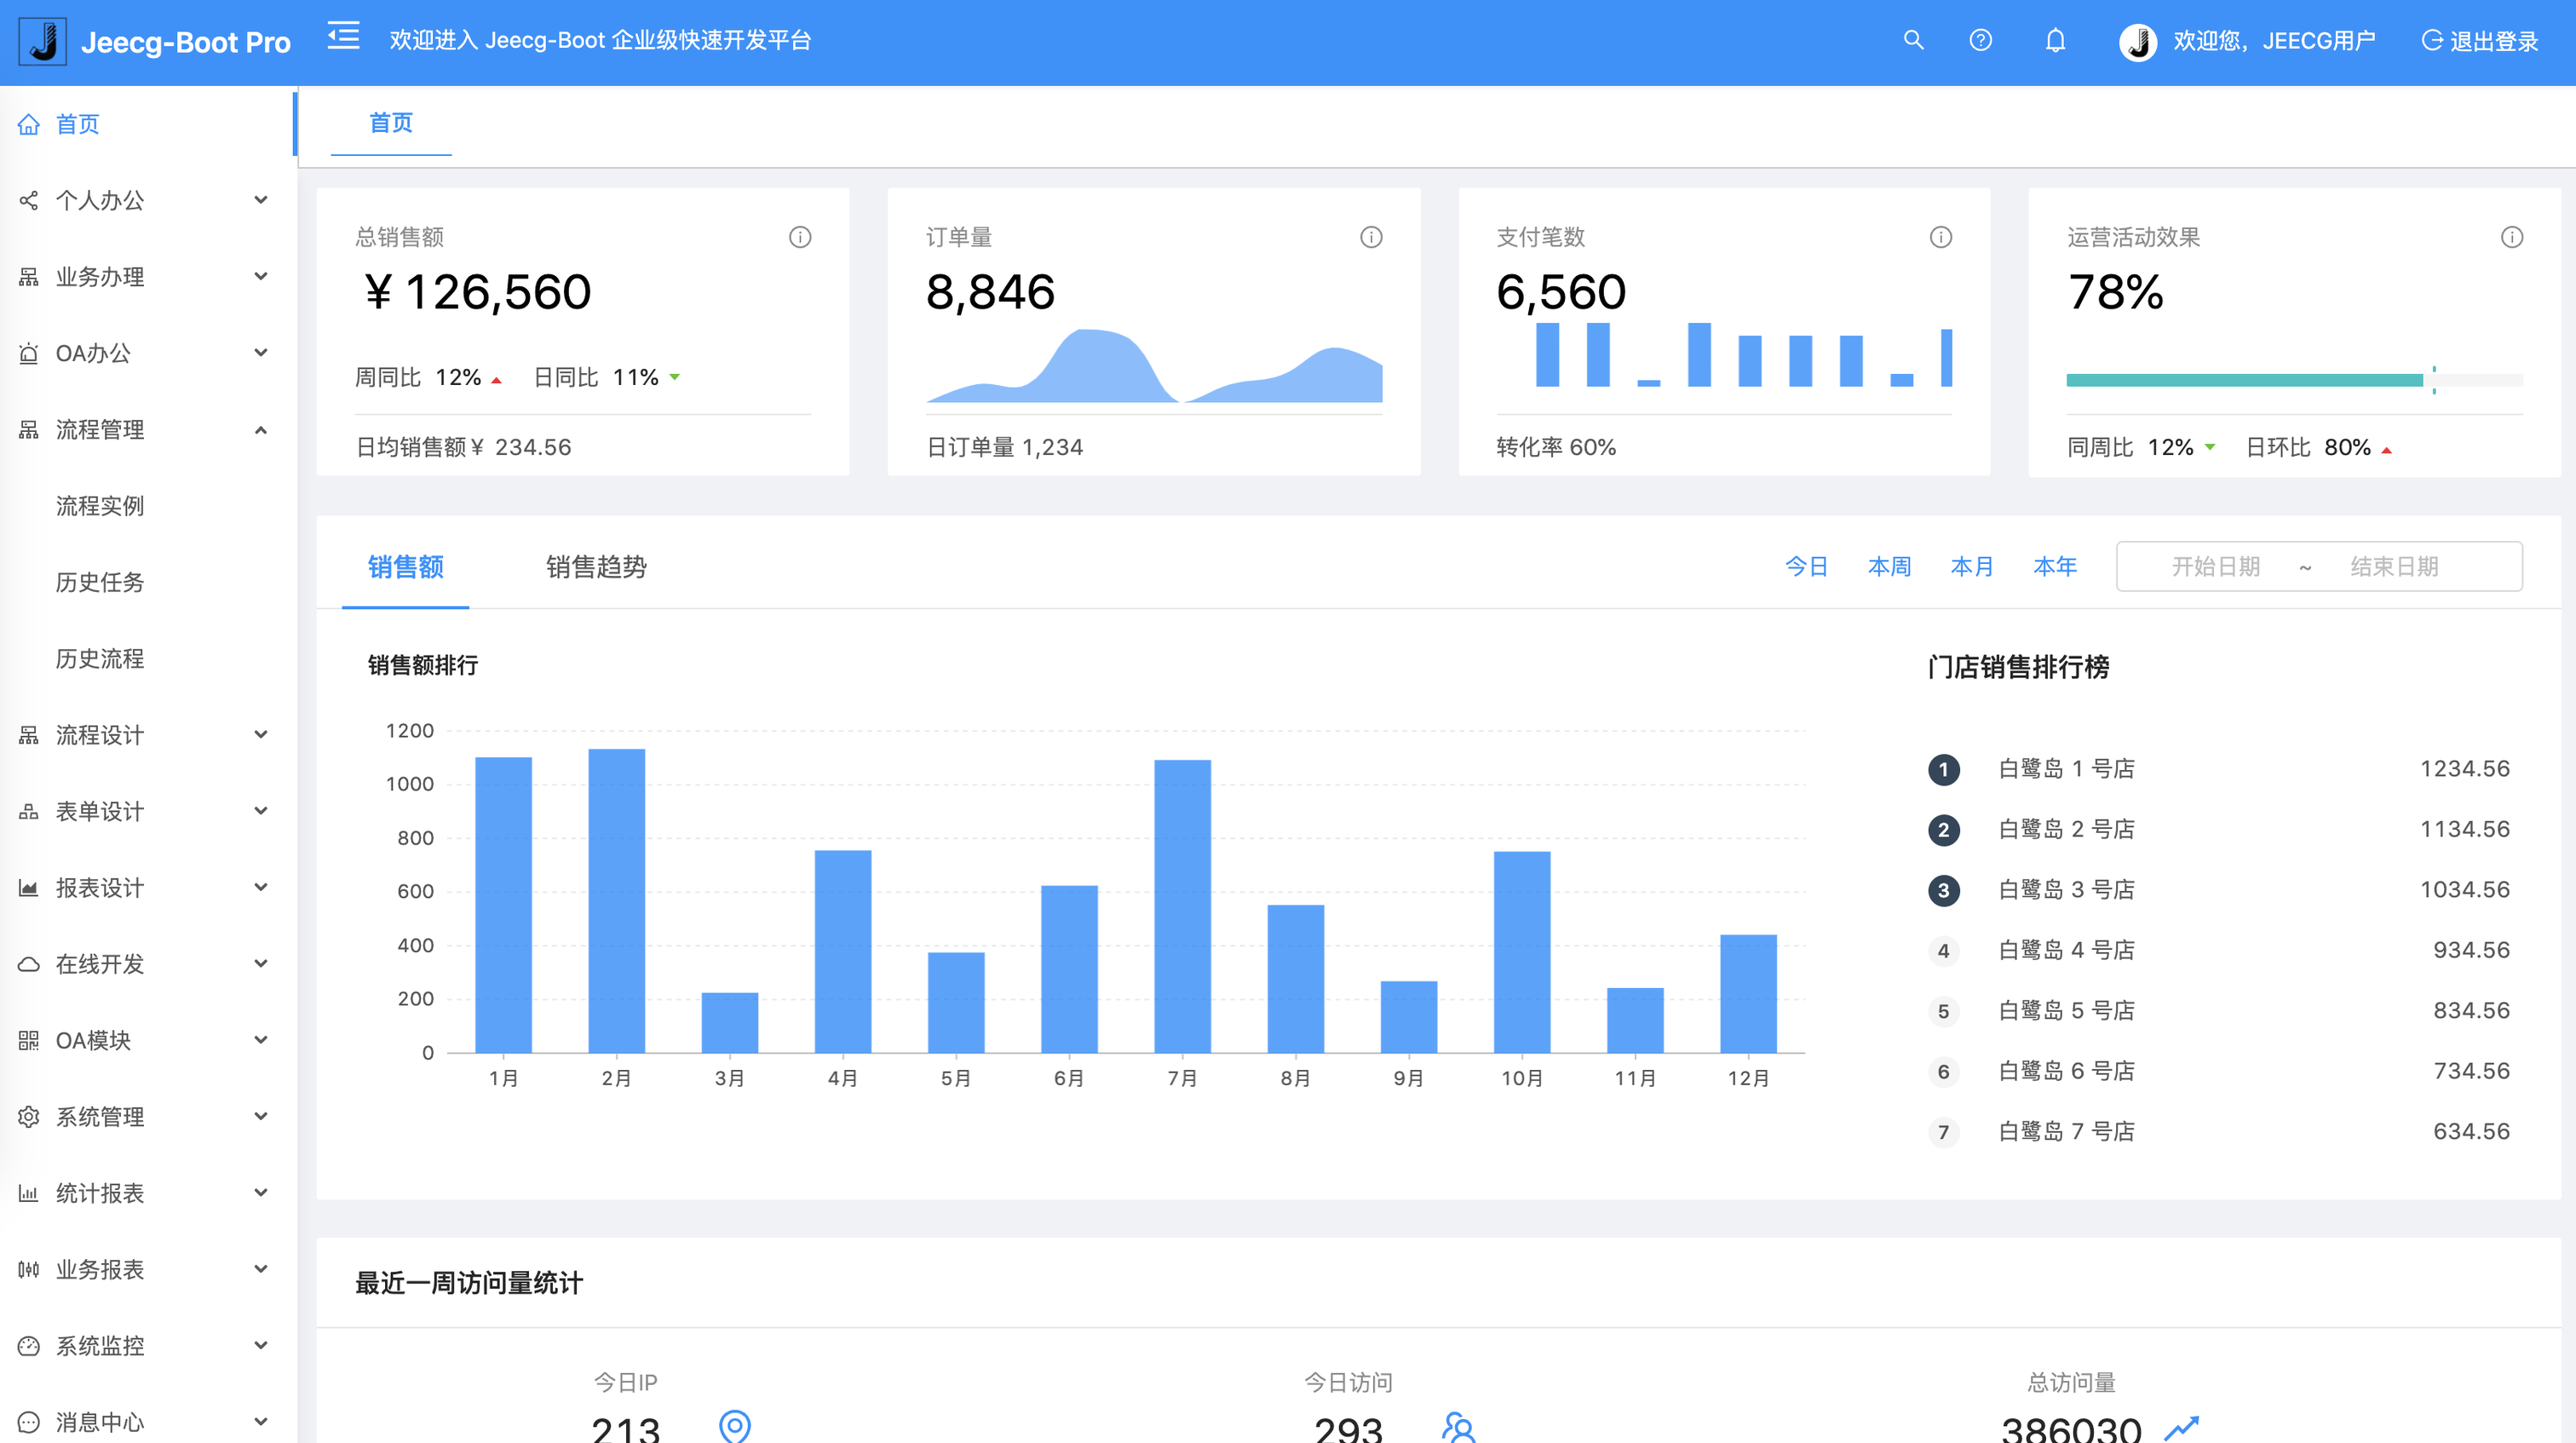Click info icon on 支付笔数 card

[1940, 237]
